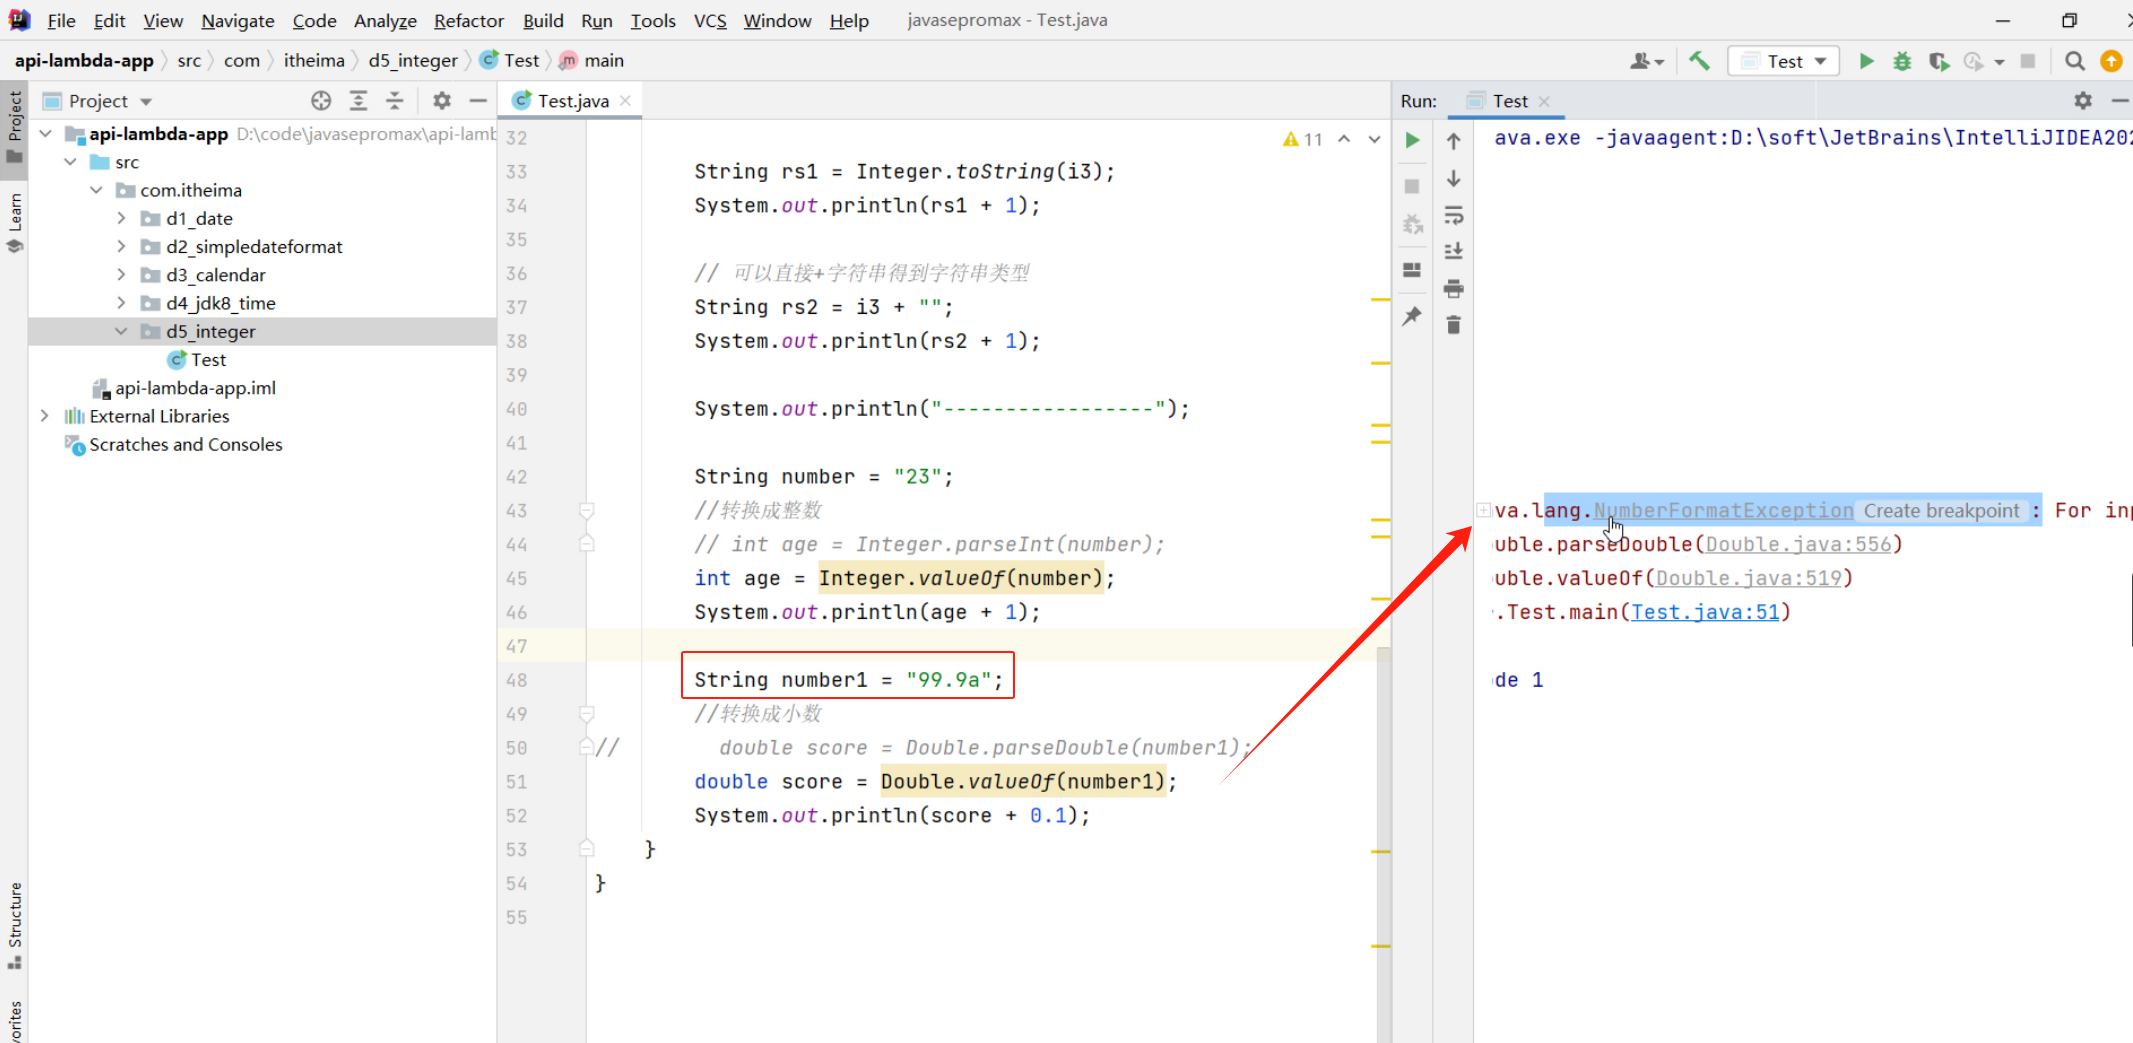Rerun Test in the Run panel
Image resolution: width=2133 pixels, height=1043 pixels.
click(1412, 140)
